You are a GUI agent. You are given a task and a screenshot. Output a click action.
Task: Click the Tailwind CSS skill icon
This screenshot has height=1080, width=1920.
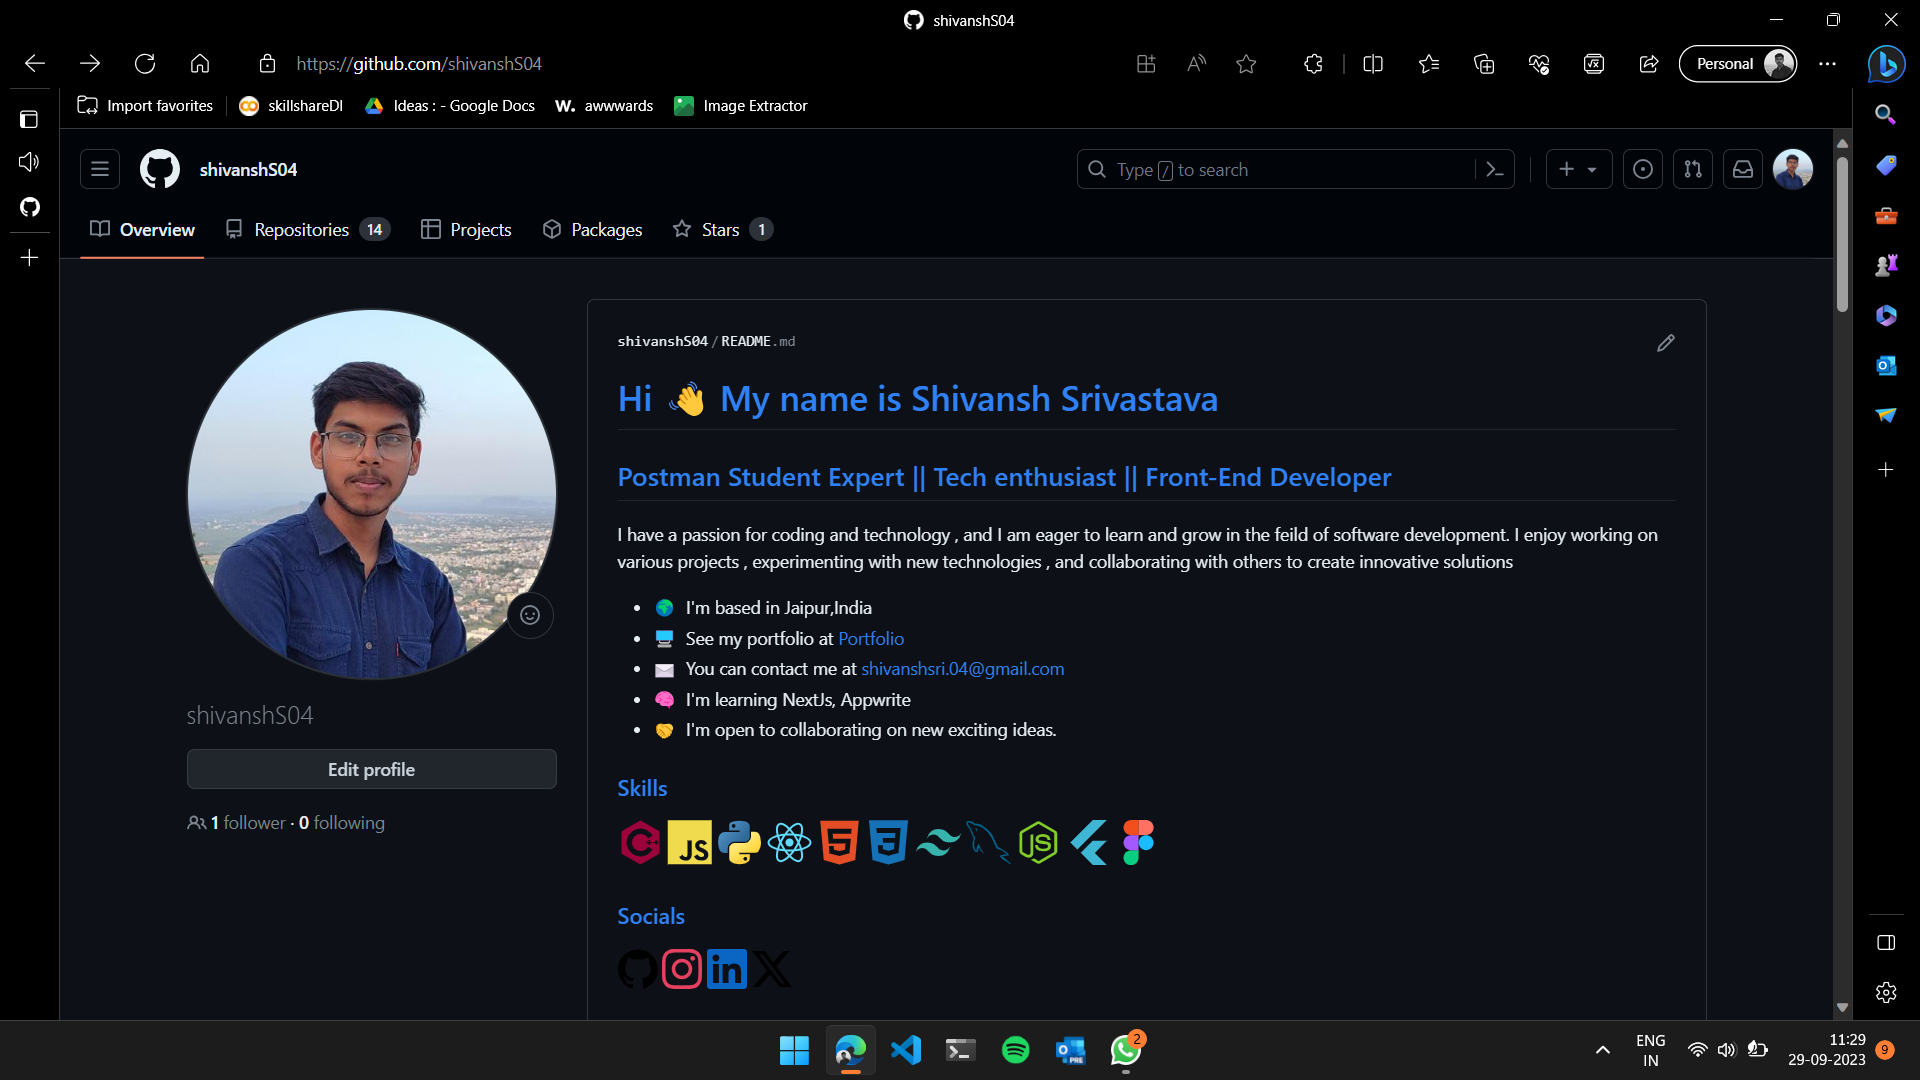(938, 842)
